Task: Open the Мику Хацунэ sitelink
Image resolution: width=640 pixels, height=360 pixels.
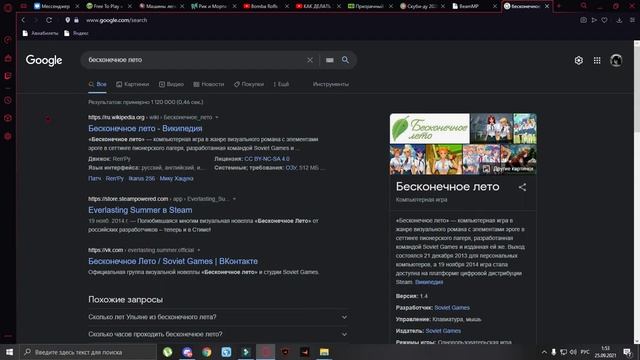Action: pyautogui.click(x=176, y=178)
